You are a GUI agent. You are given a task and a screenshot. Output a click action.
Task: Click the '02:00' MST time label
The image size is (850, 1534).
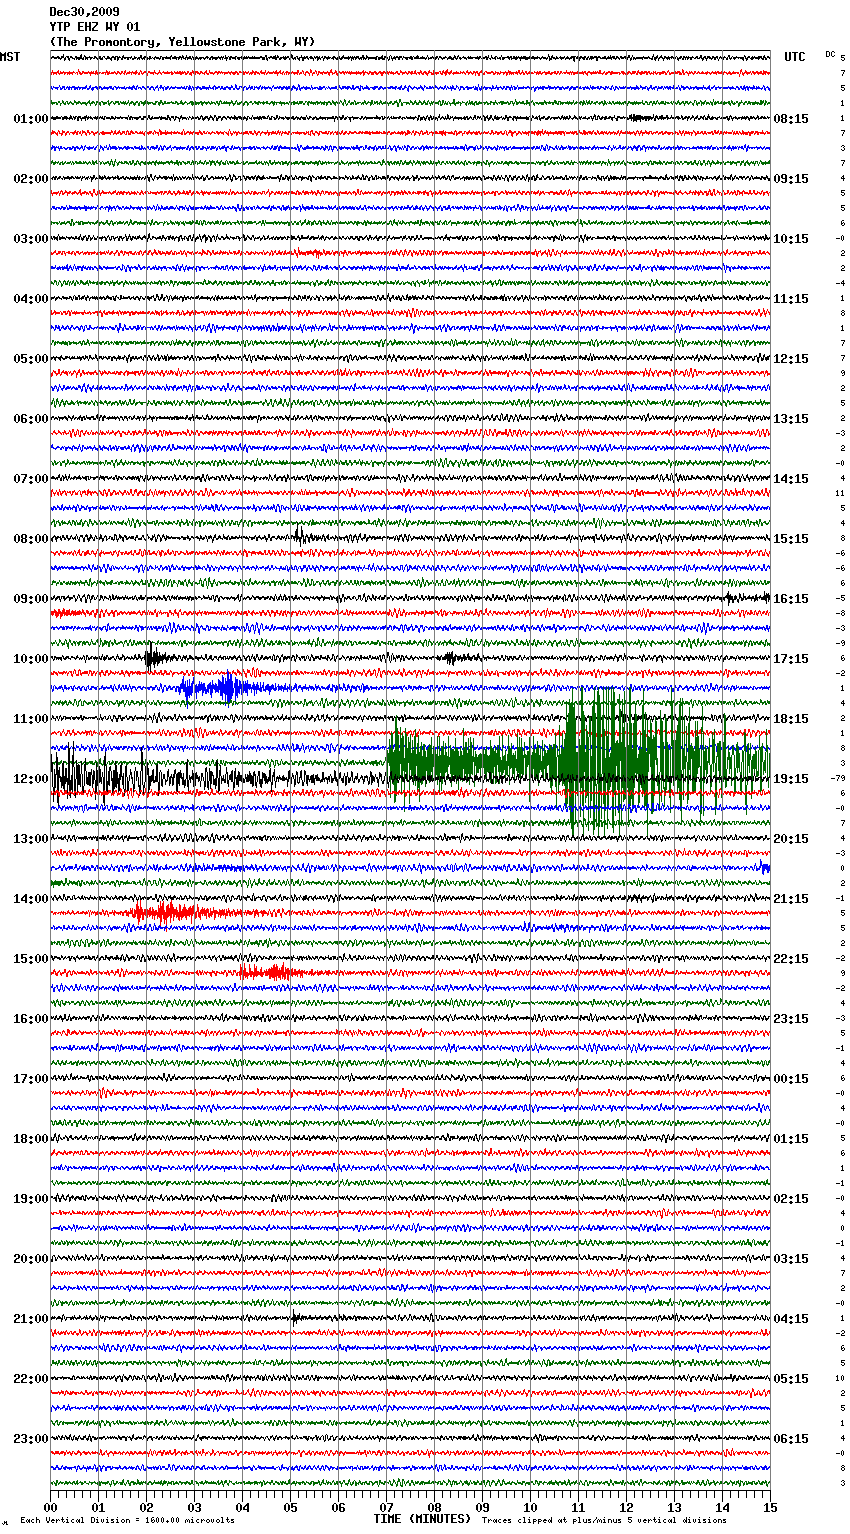[x=31, y=179]
